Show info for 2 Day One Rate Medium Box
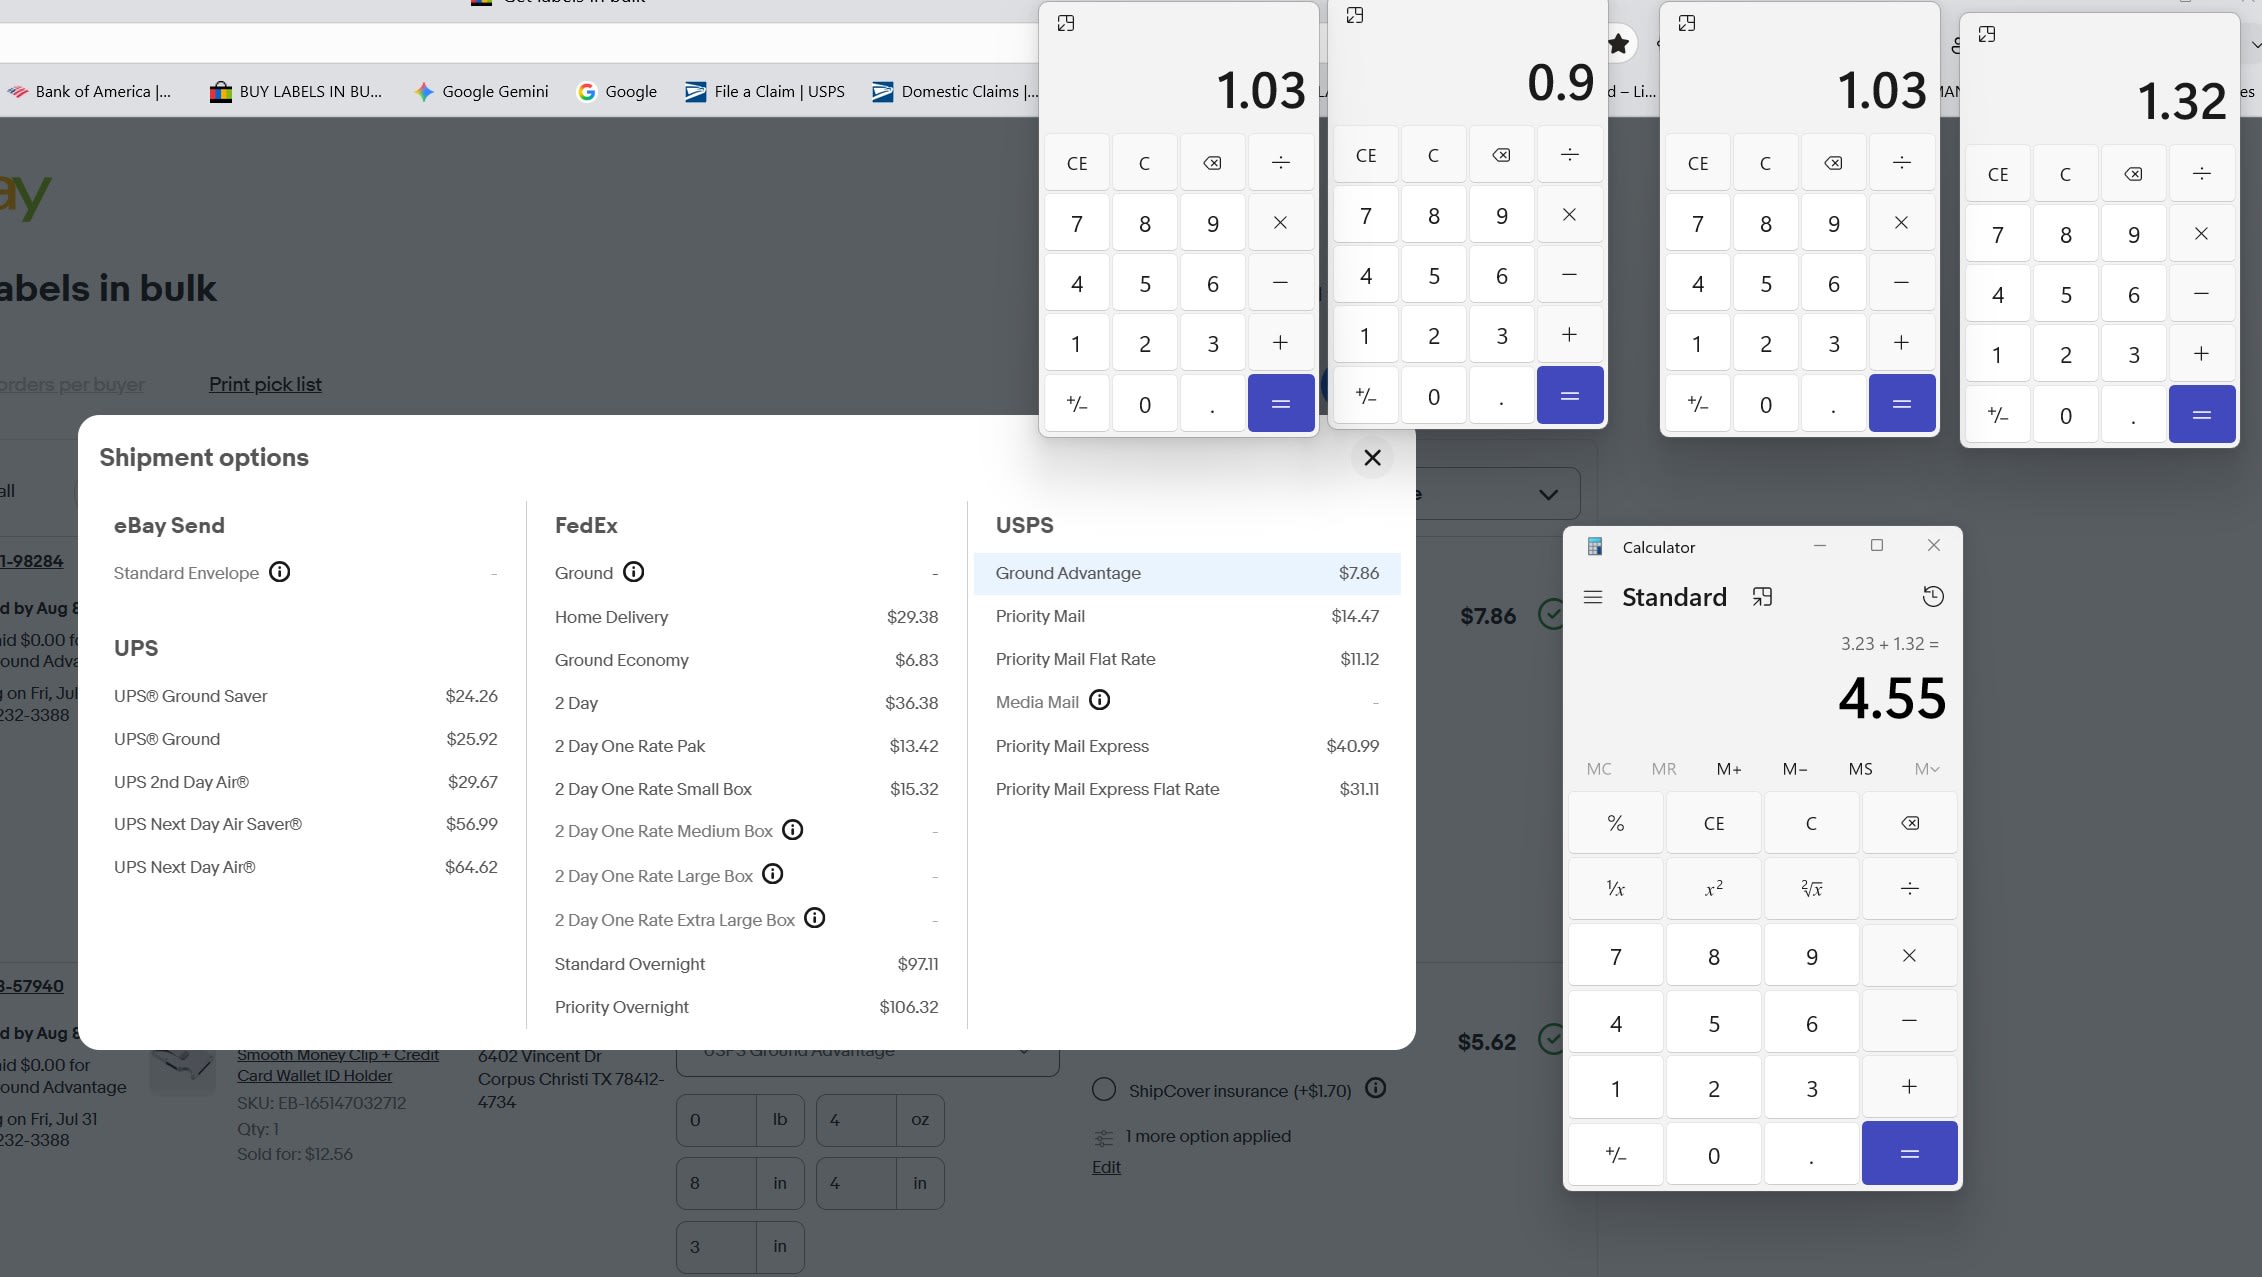The height and width of the screenshot is (1277, 2262). click(x=793, y=830)
